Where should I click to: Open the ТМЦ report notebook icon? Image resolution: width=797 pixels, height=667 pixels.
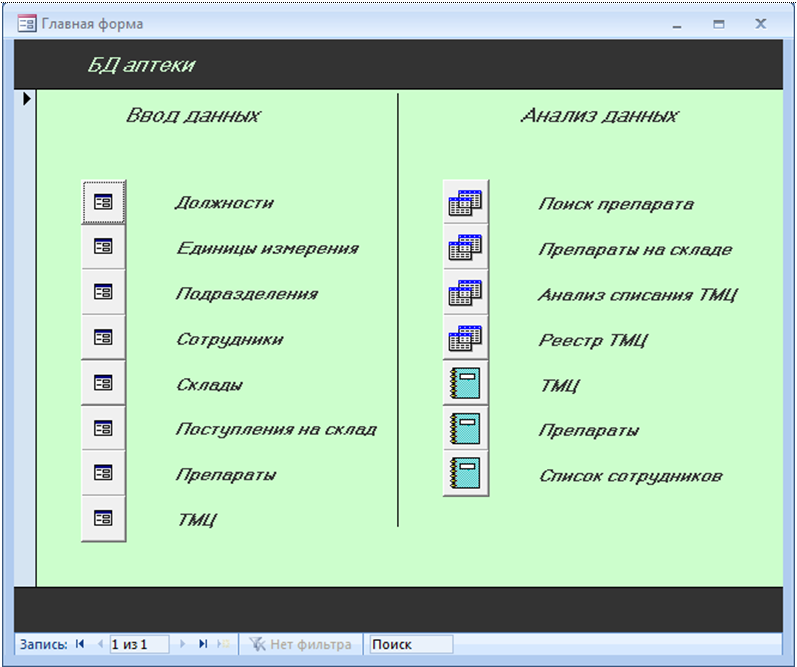465,383
